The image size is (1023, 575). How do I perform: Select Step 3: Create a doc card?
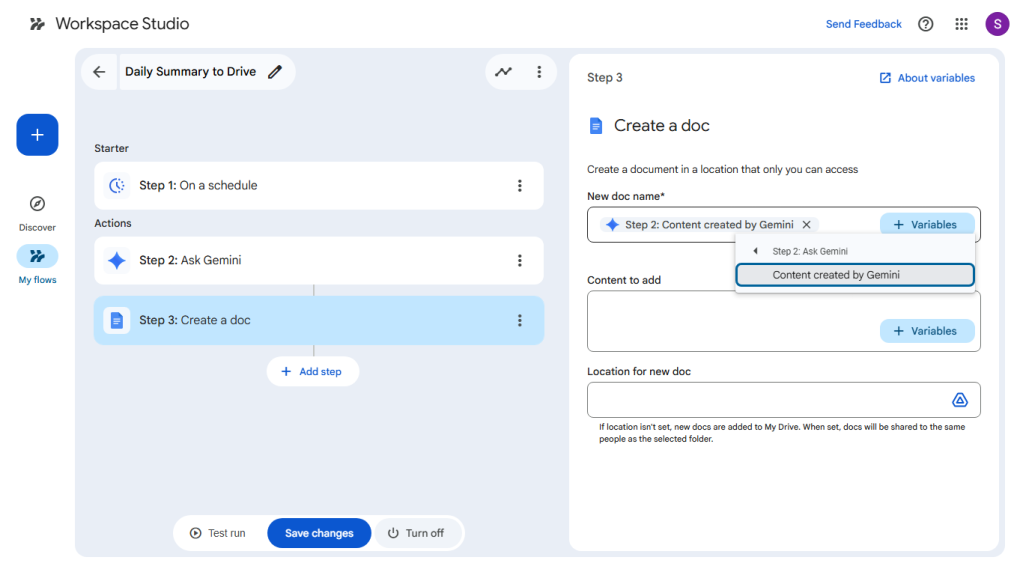[318, 320]
